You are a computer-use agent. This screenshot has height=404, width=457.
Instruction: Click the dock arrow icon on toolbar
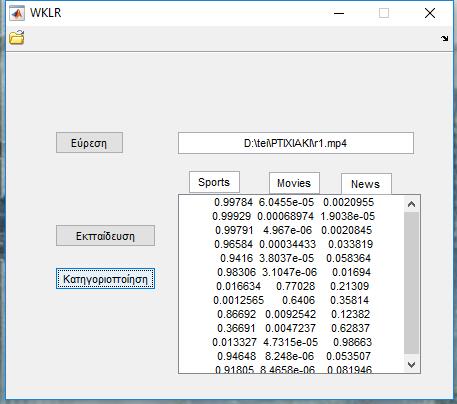pyautogui.click(x=444, y=38)
